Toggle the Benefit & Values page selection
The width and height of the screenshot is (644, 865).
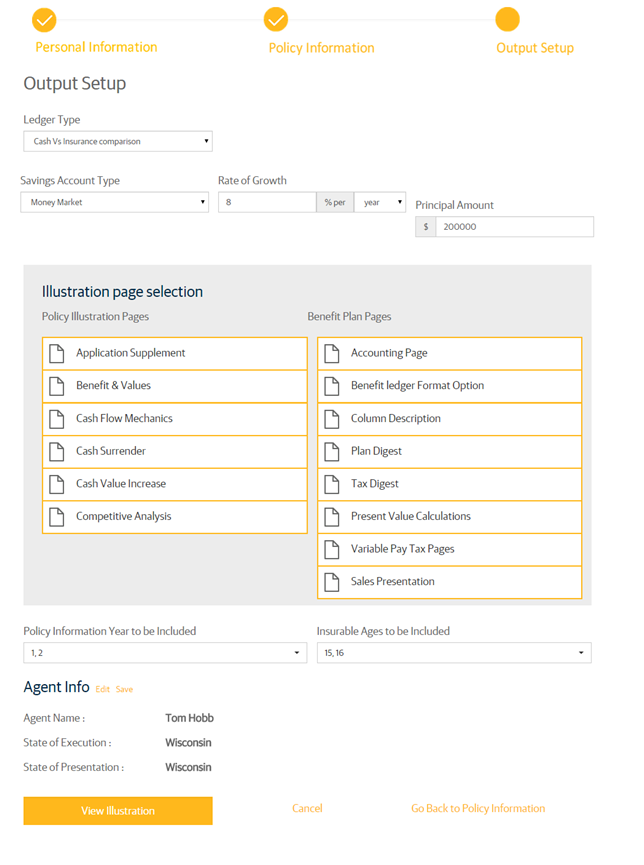pos(175,386)
